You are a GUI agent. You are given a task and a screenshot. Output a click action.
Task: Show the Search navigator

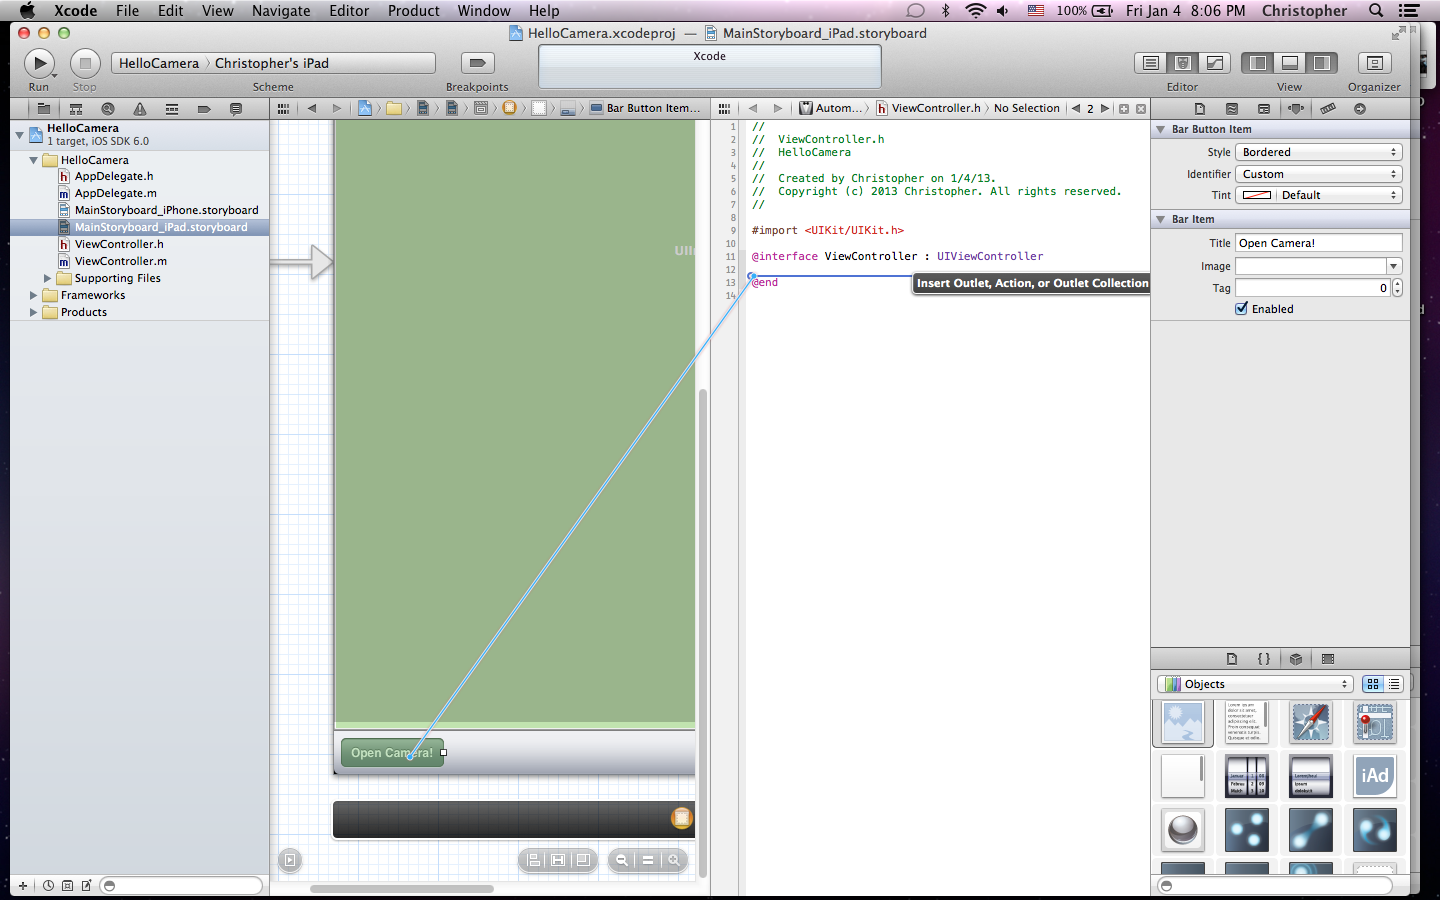pos(107,108)
